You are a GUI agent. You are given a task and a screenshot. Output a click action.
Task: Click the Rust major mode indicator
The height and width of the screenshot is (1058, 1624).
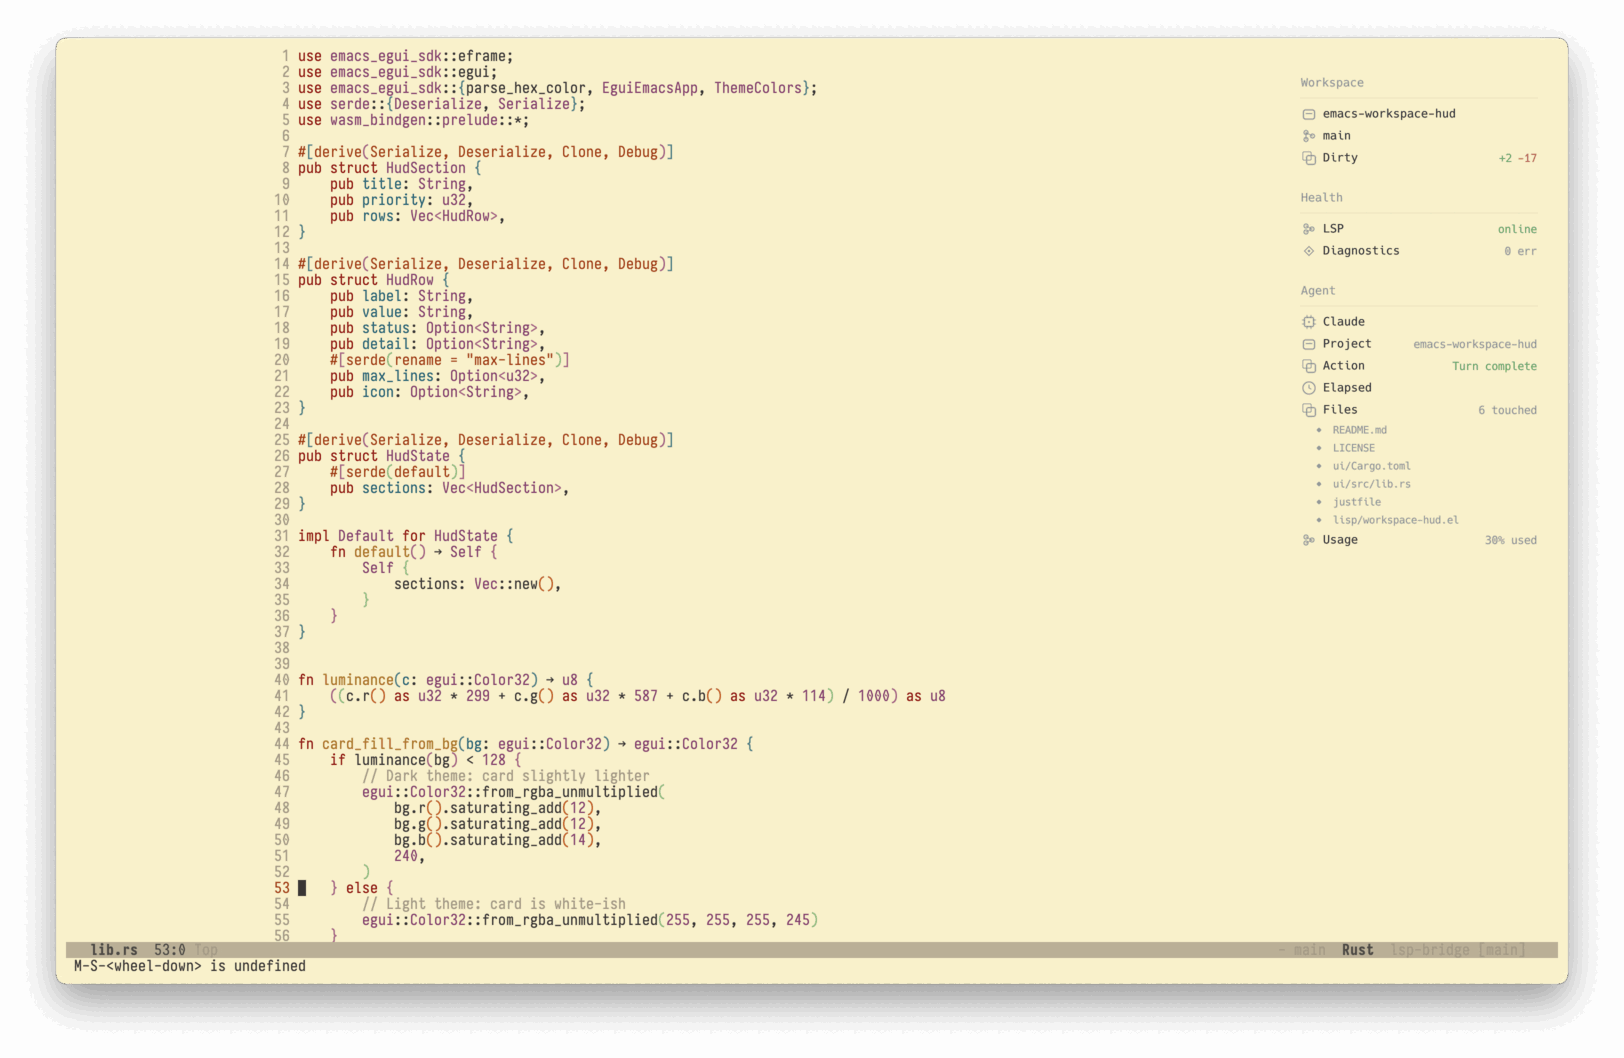click(1357, 950)
